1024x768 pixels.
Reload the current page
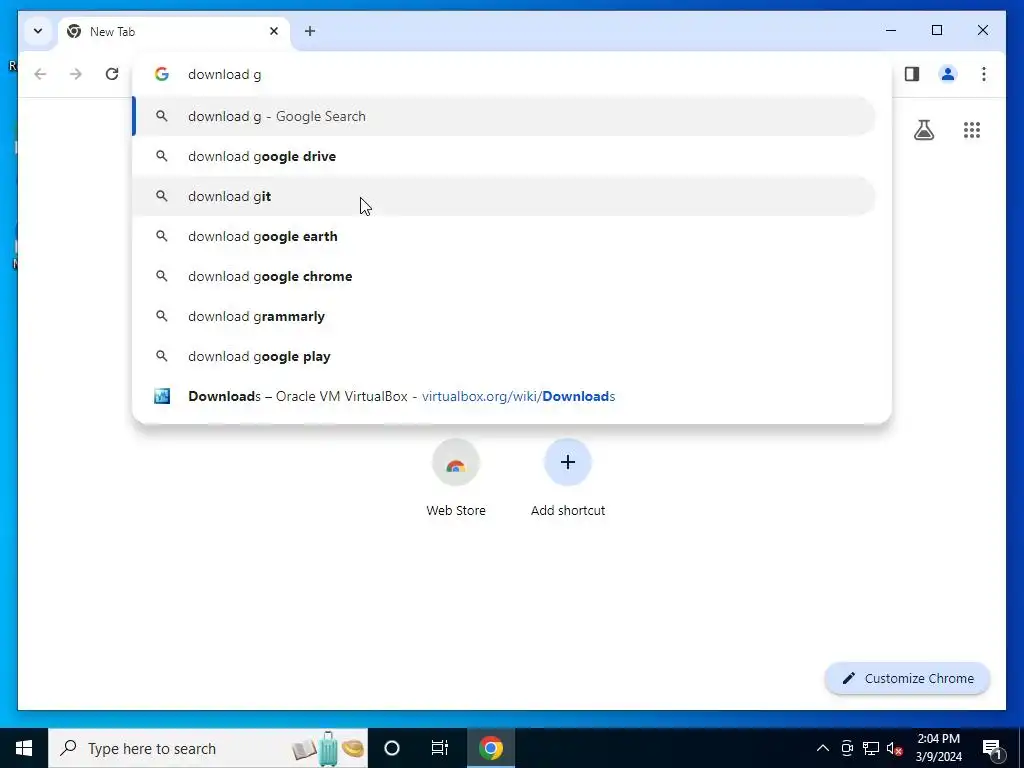click(112, 74)
